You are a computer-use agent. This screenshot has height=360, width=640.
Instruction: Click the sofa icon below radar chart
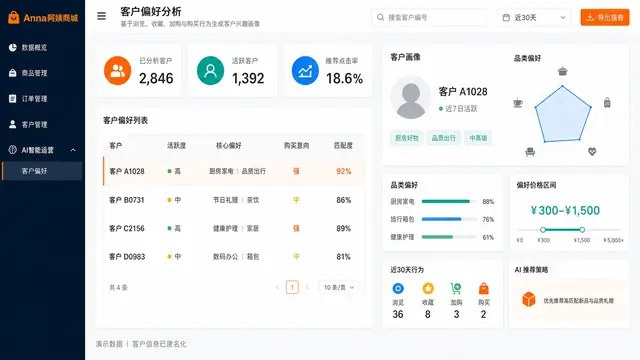530,152
